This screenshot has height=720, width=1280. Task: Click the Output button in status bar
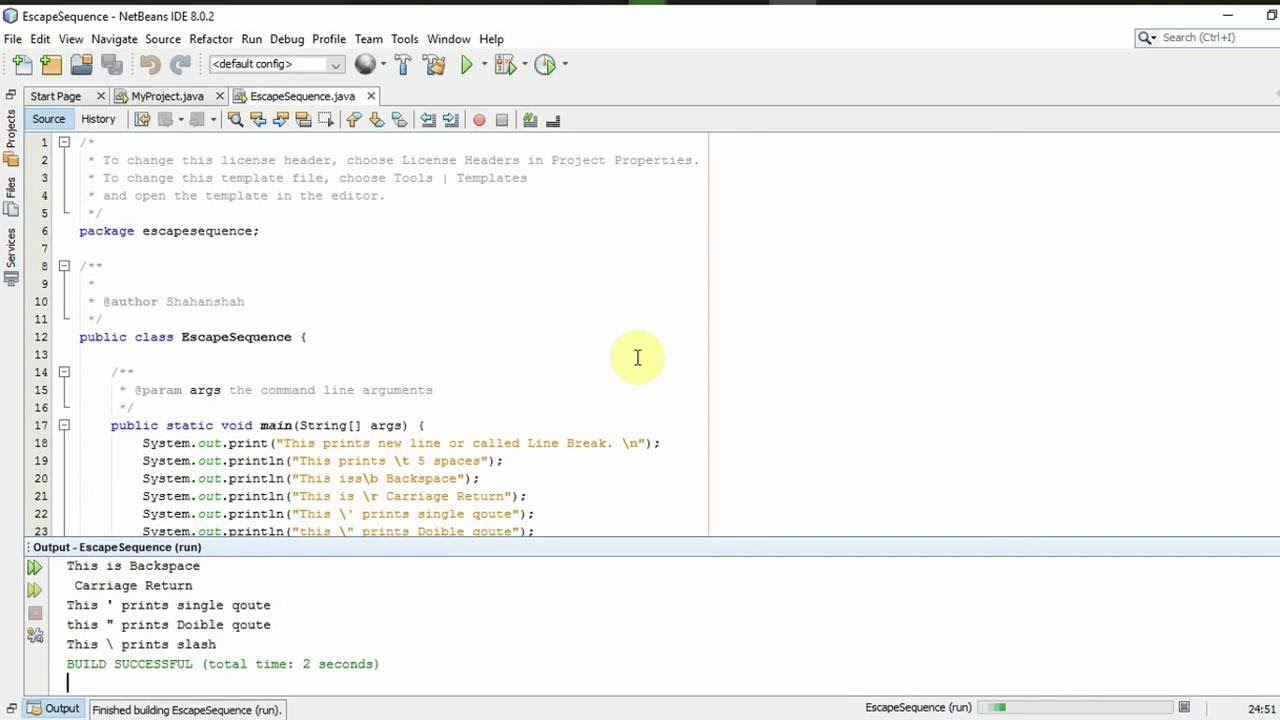click(x=53, y=709)
